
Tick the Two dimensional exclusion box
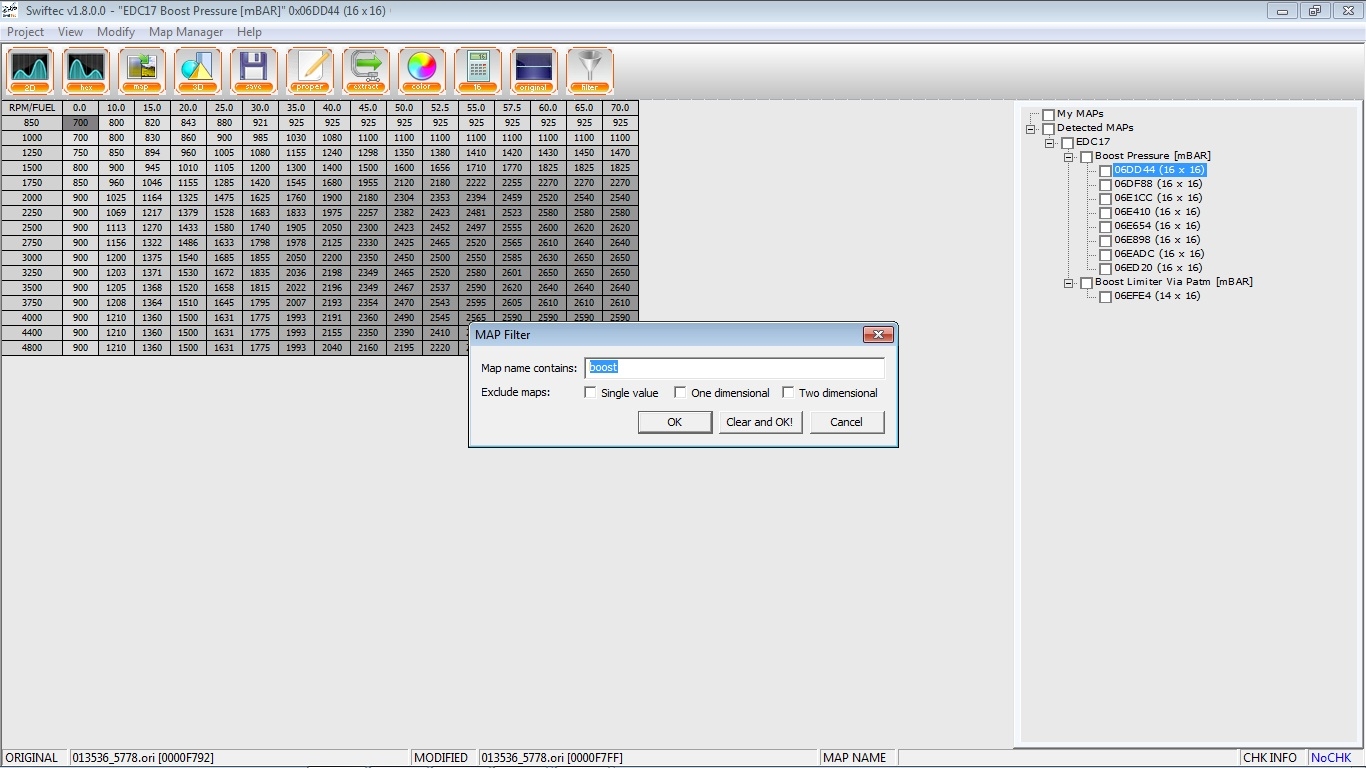coord(788,392)
